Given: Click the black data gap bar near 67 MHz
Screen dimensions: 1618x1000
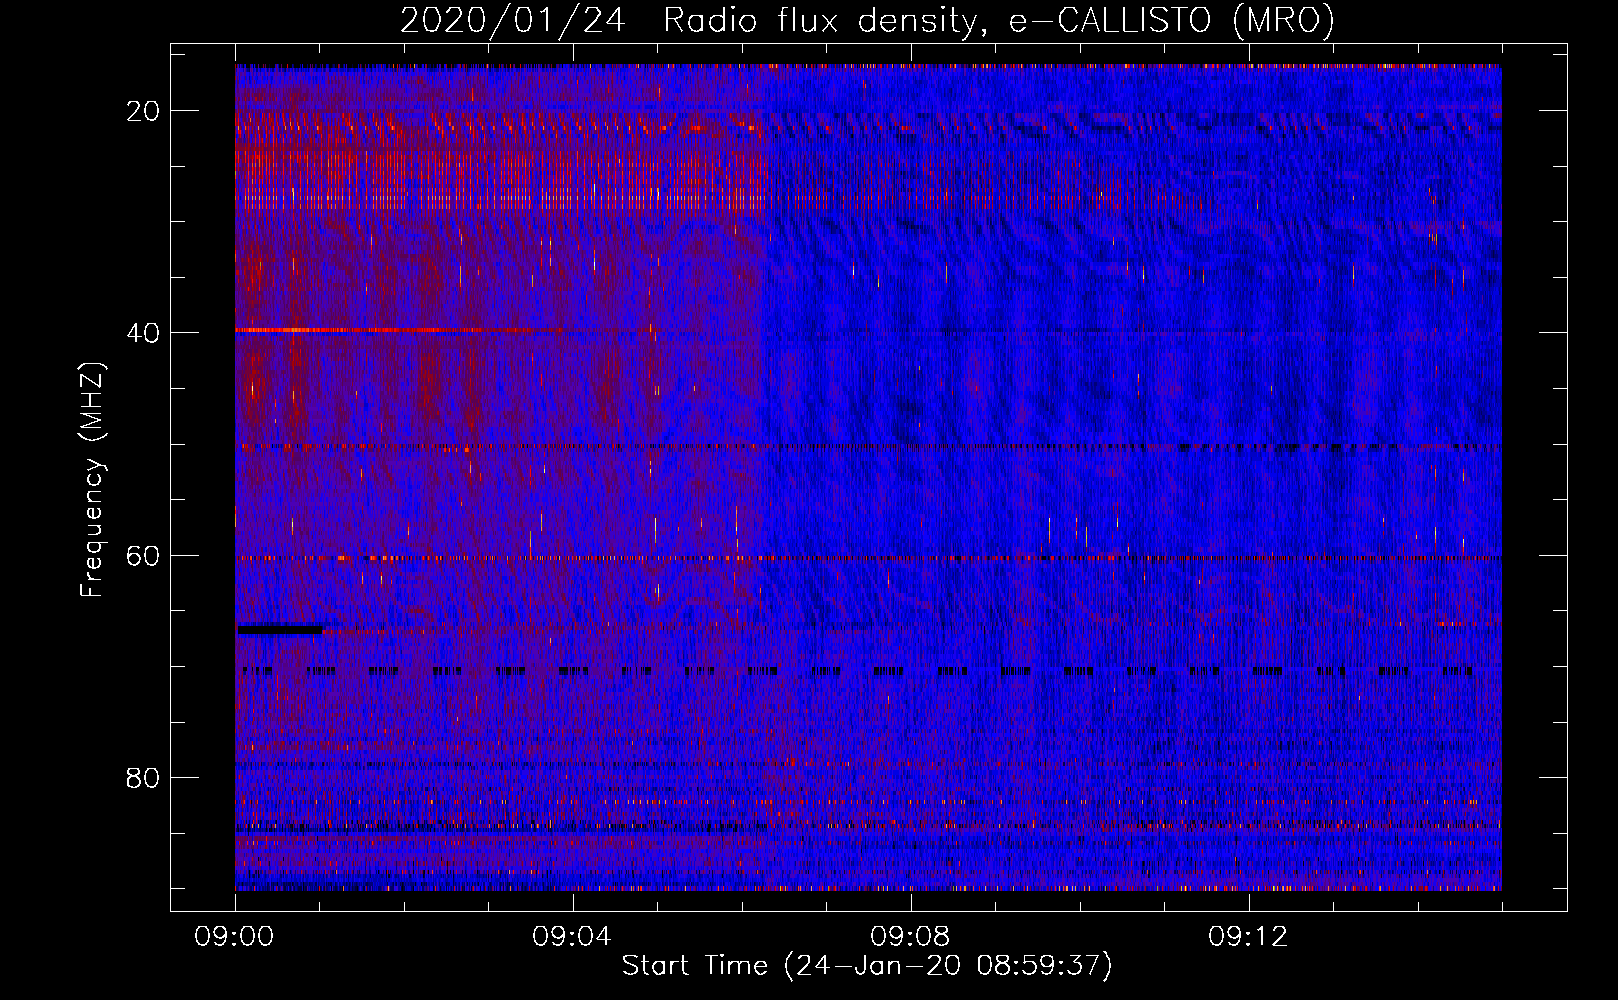Looking at the screenshot, I should pos(281,630).
